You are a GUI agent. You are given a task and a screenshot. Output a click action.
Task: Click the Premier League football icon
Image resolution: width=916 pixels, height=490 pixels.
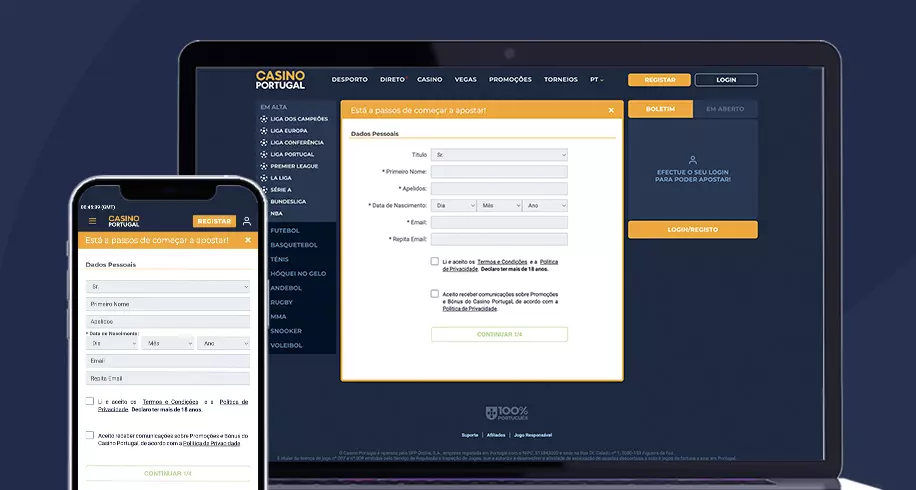tap(263, 166)
